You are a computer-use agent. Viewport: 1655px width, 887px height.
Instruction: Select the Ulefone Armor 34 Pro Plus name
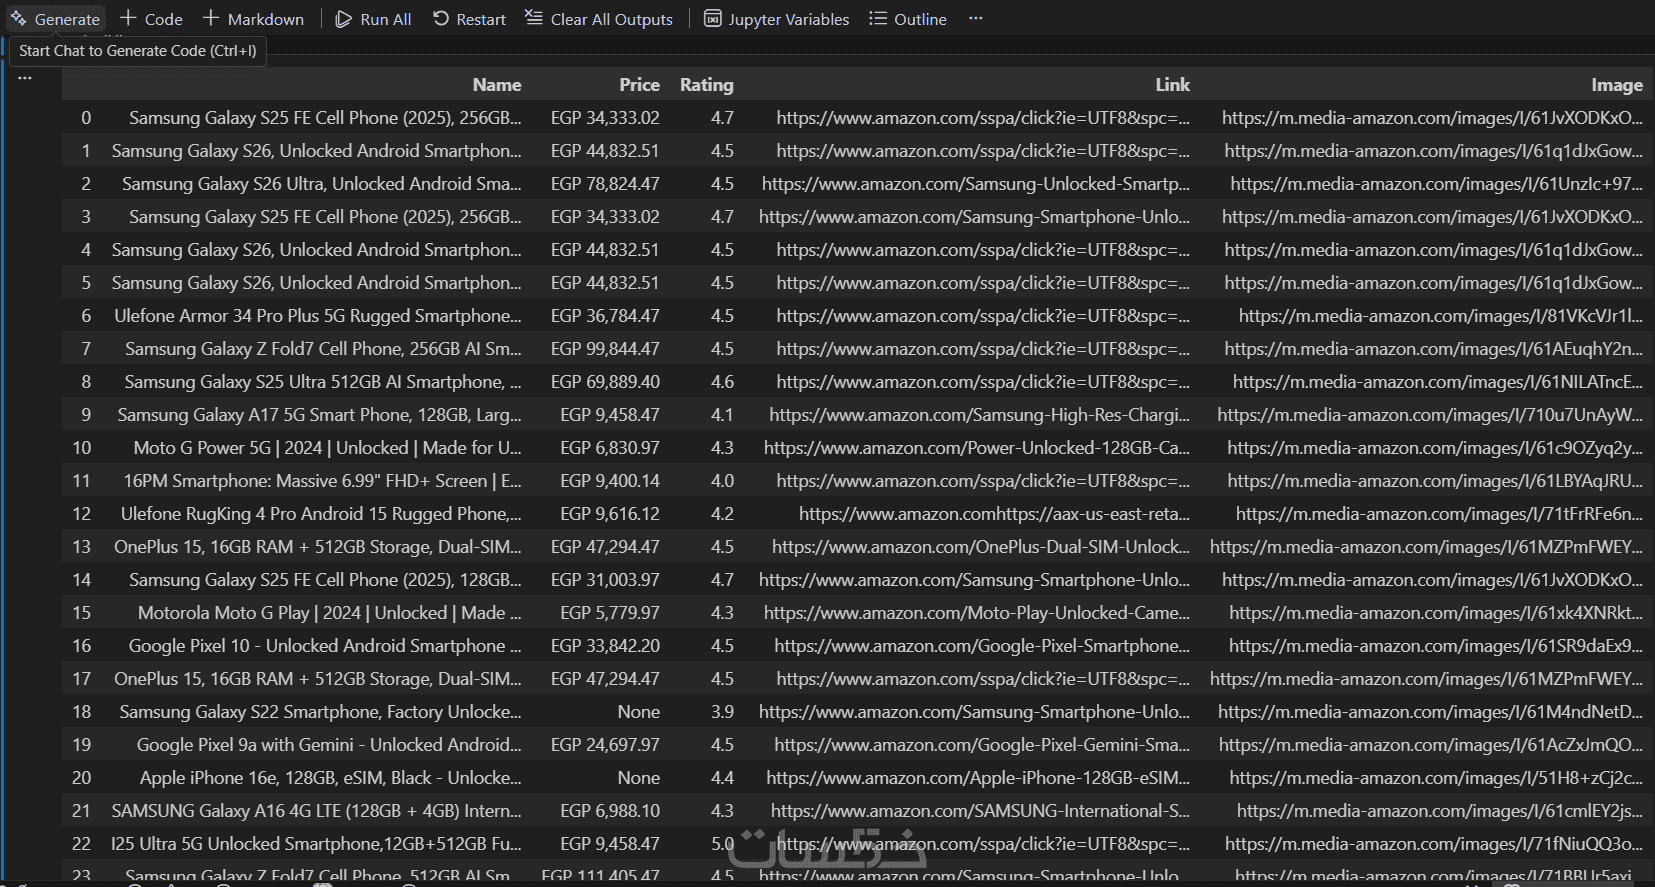click(x=318, y=316)
